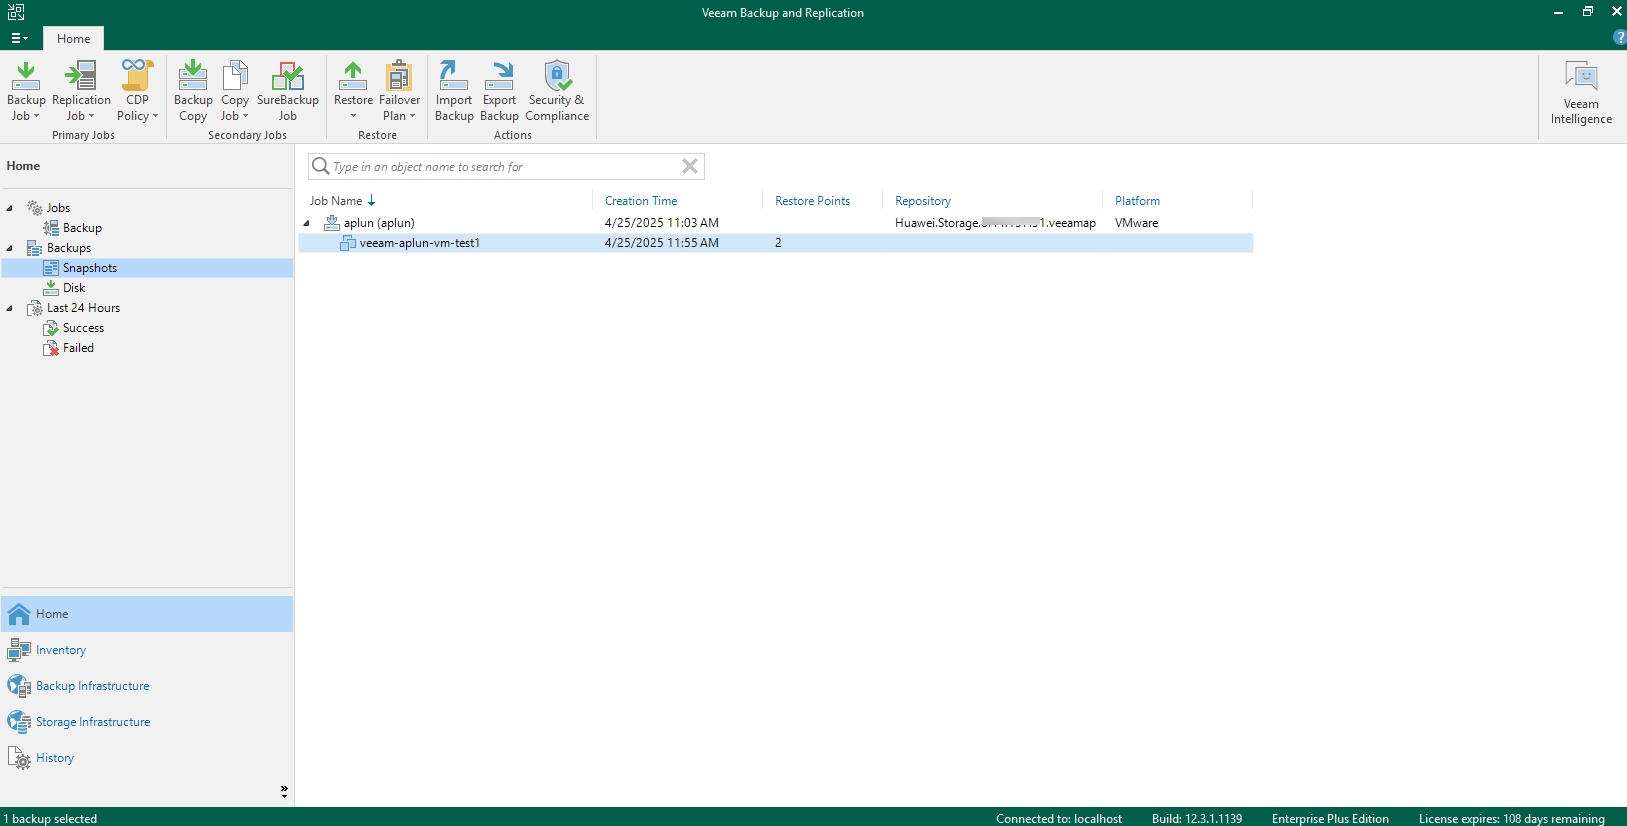The width and height of the screenshot is (1627, 826).
Task: Collapse the Backups tree node
Action: [x=10, y=248]
